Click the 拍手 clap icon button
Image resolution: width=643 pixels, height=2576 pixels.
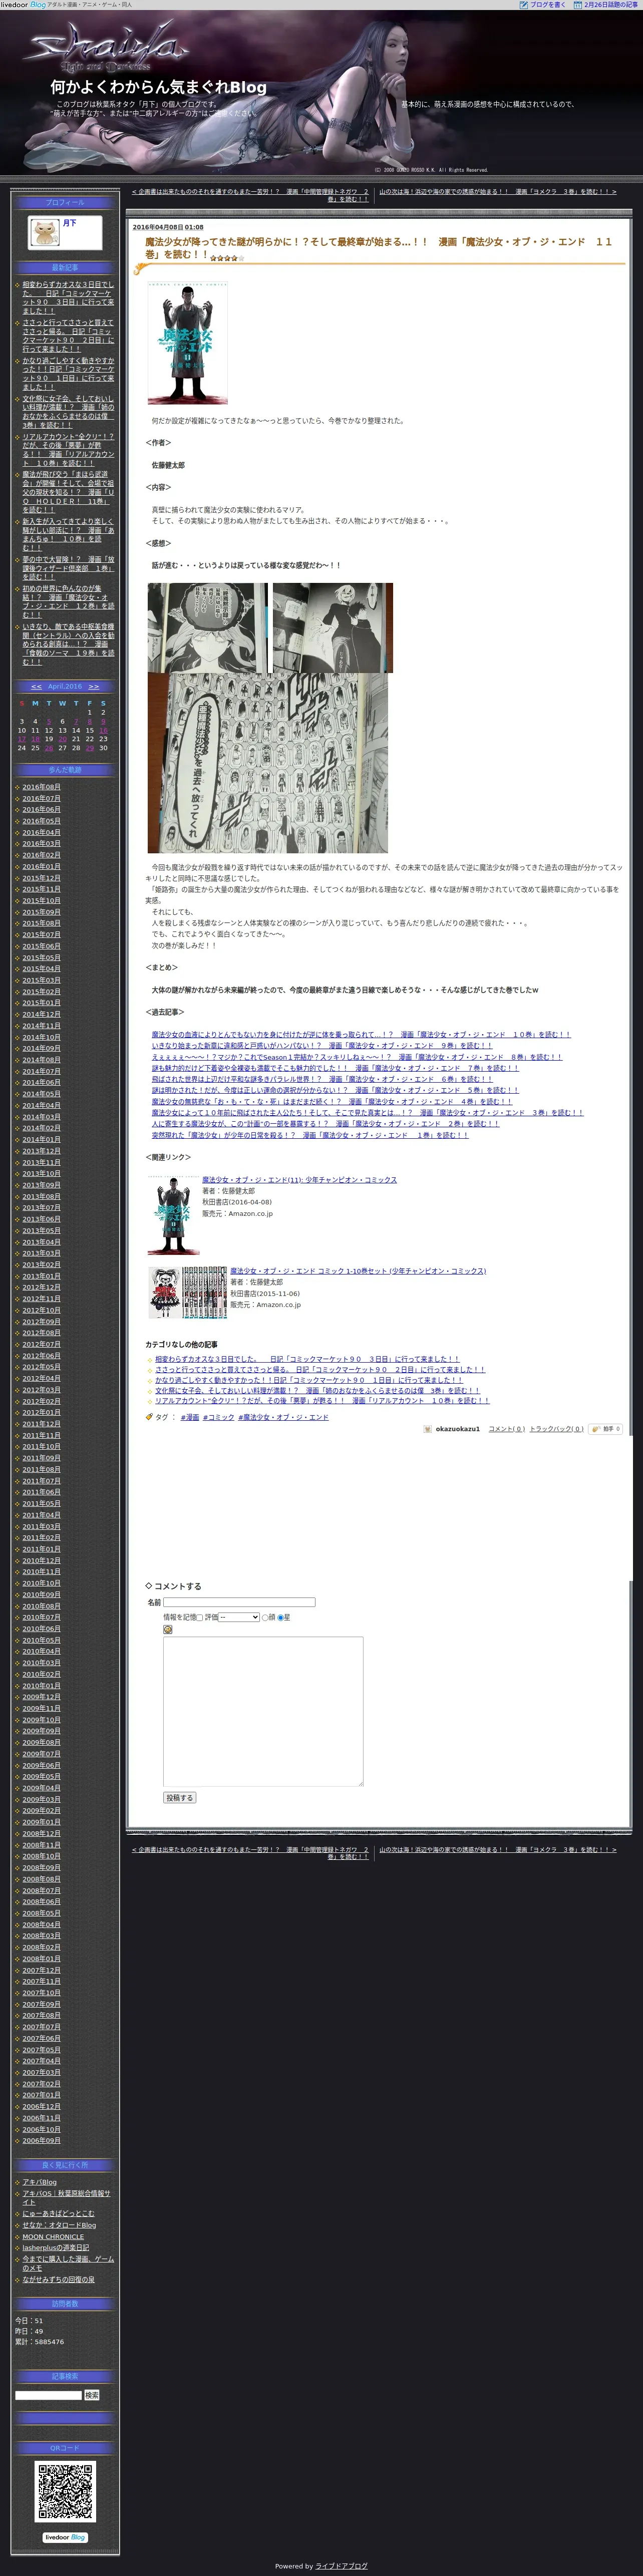(605, 1429)
